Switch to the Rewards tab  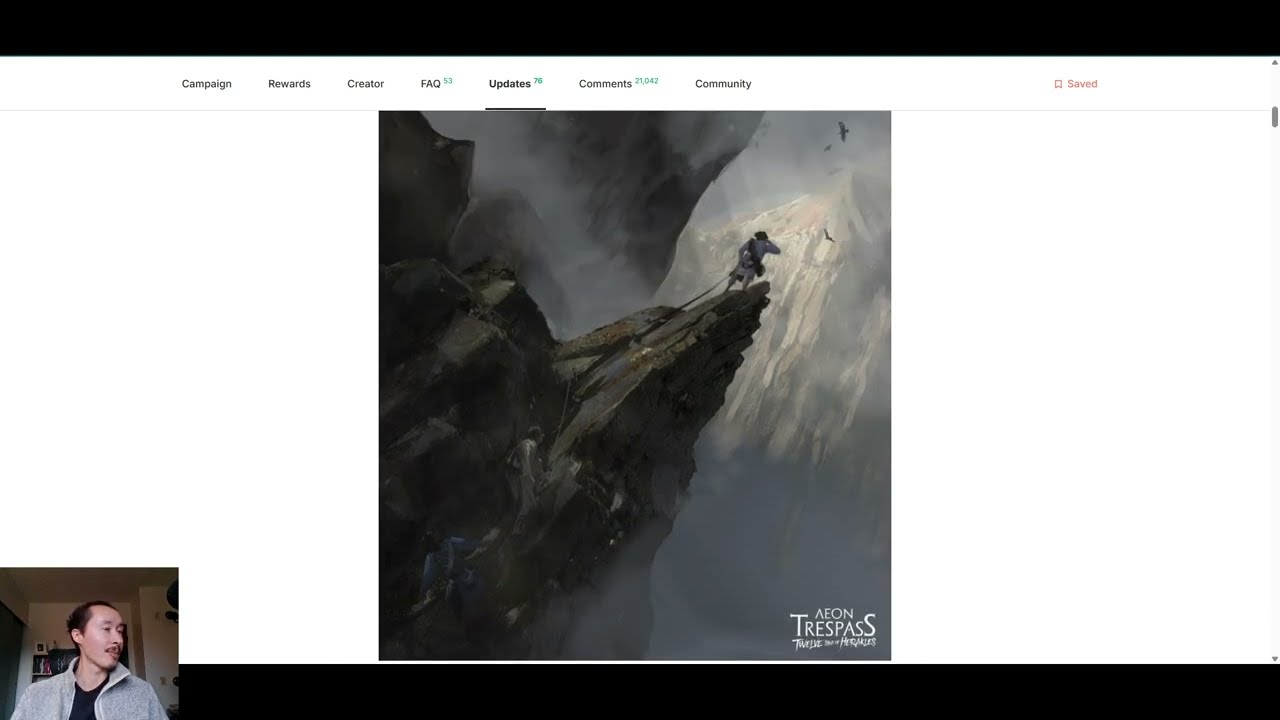[x=289, y=84]
